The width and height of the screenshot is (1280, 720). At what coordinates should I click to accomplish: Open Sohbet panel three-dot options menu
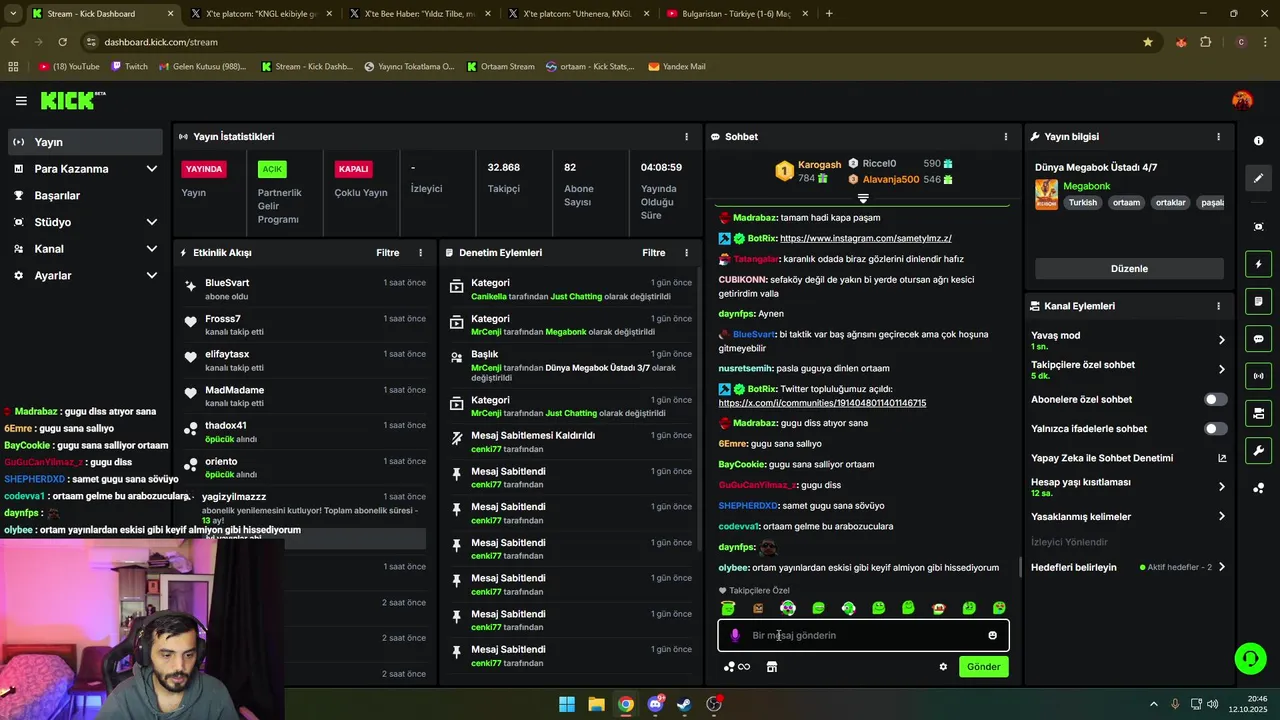tap(1006, 137)
